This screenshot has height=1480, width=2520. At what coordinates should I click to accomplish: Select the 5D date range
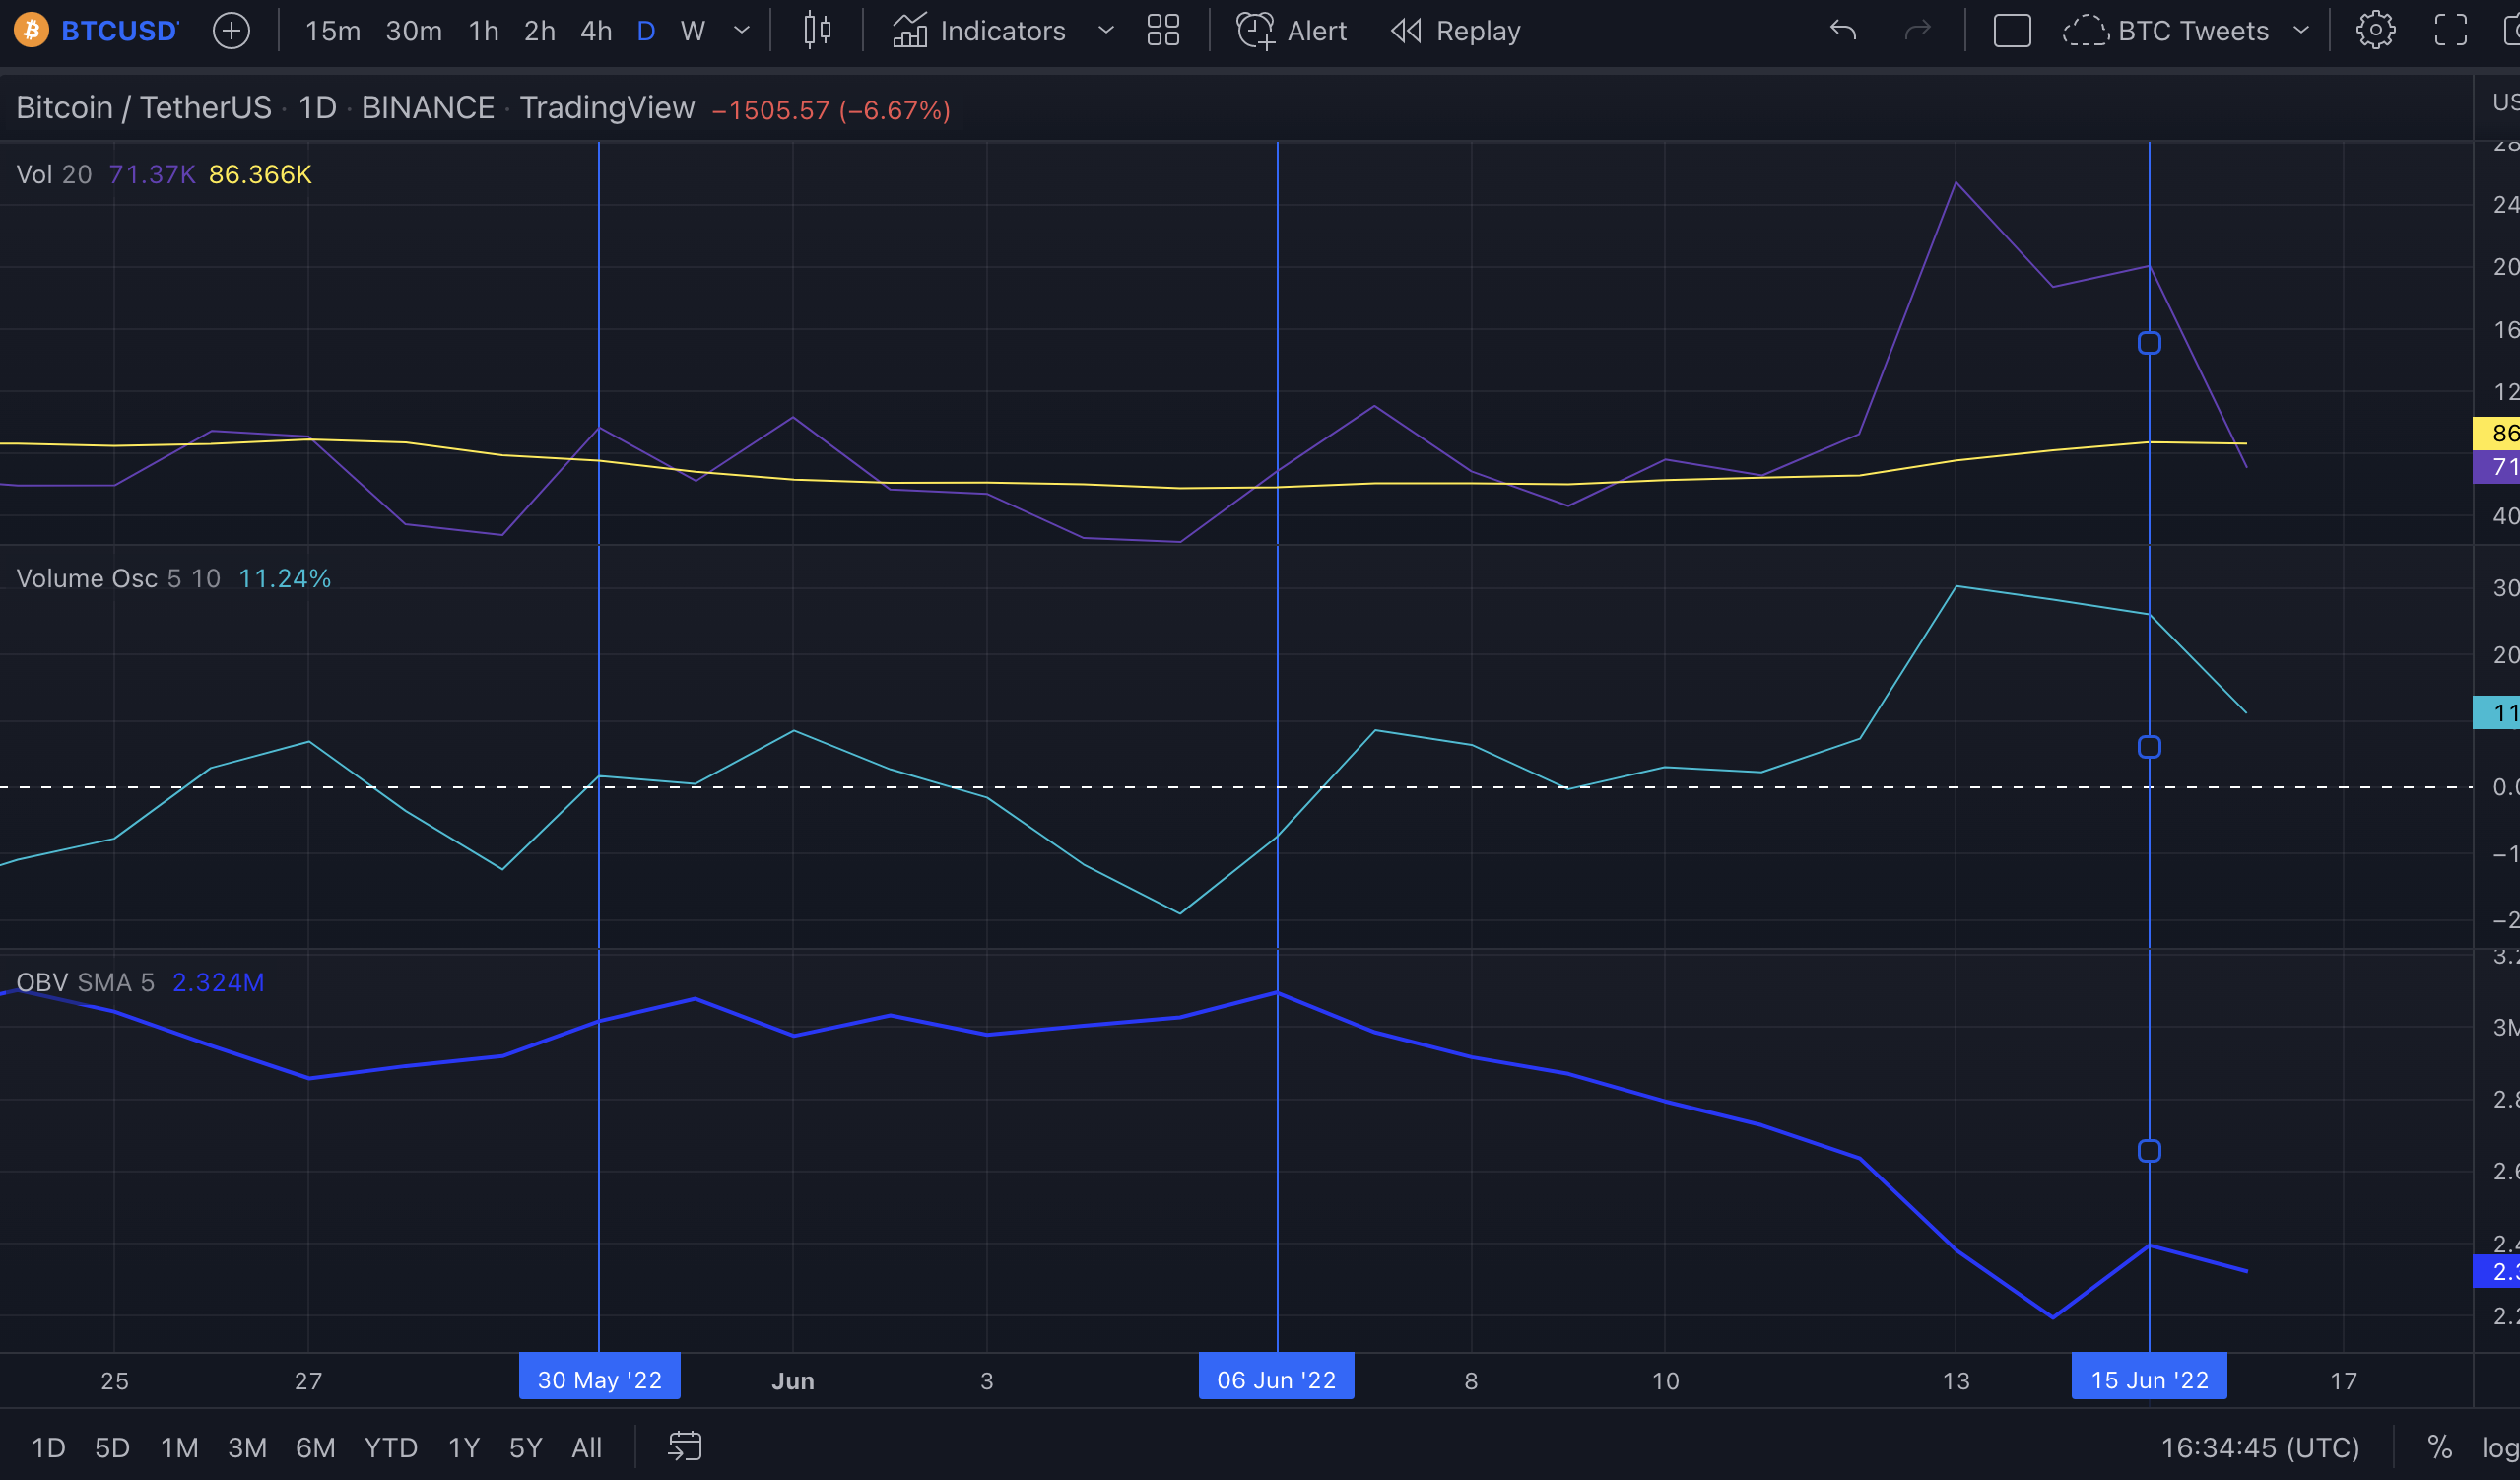tap(112, 1448)
